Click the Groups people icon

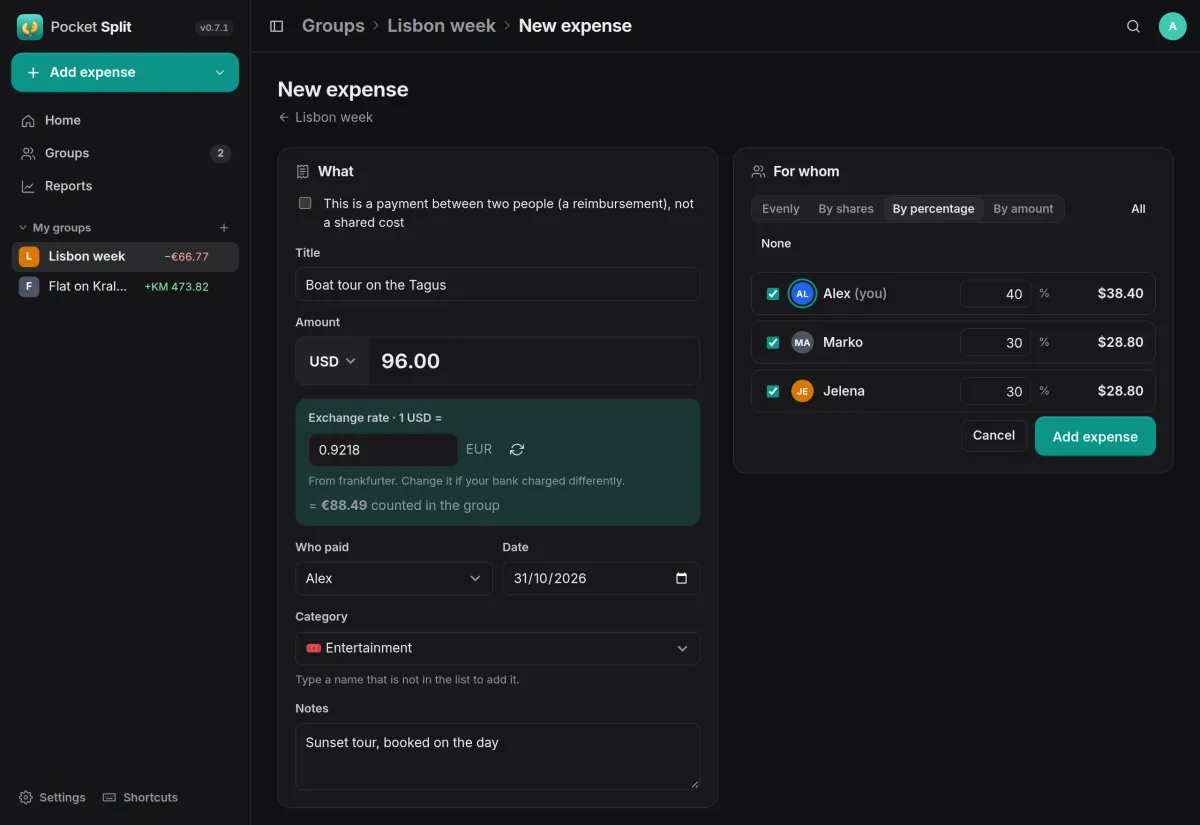click(x=28, y=153)
